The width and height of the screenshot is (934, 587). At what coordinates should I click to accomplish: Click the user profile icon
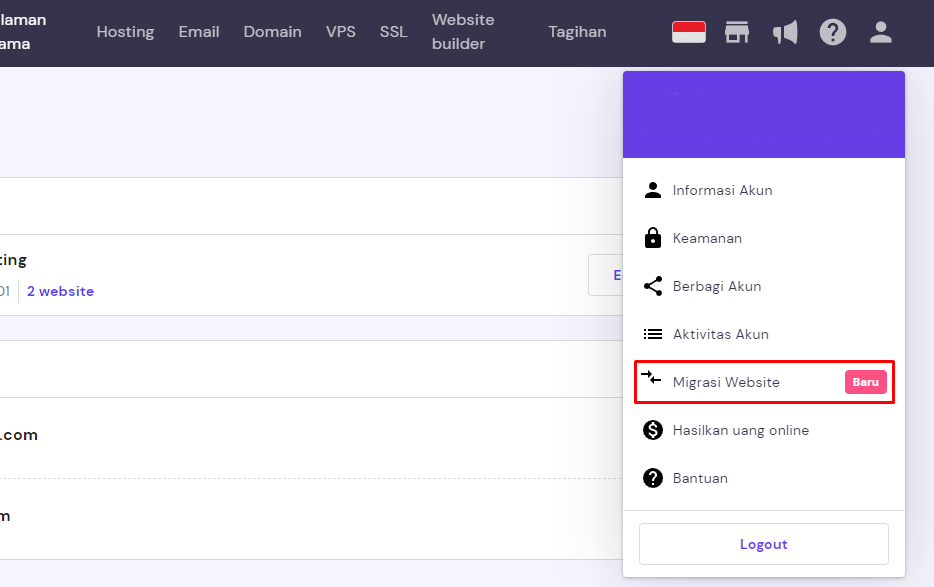tap(880, 32)
